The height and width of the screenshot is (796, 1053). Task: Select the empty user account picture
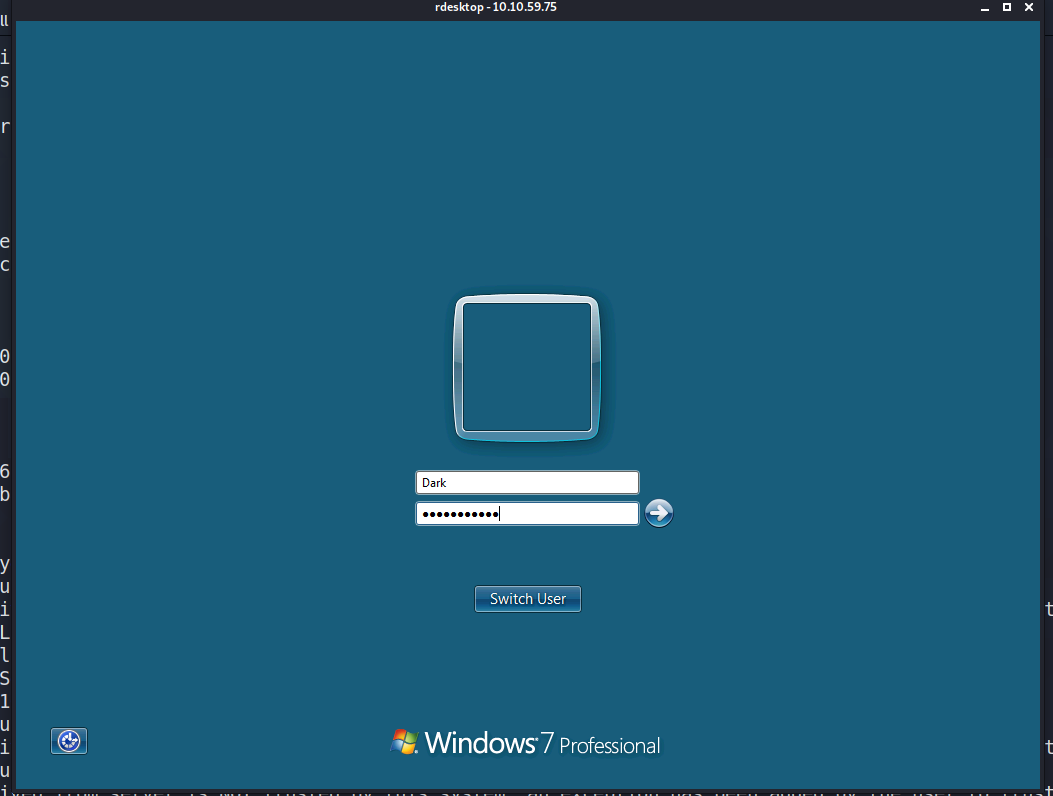tap(527, 367)
